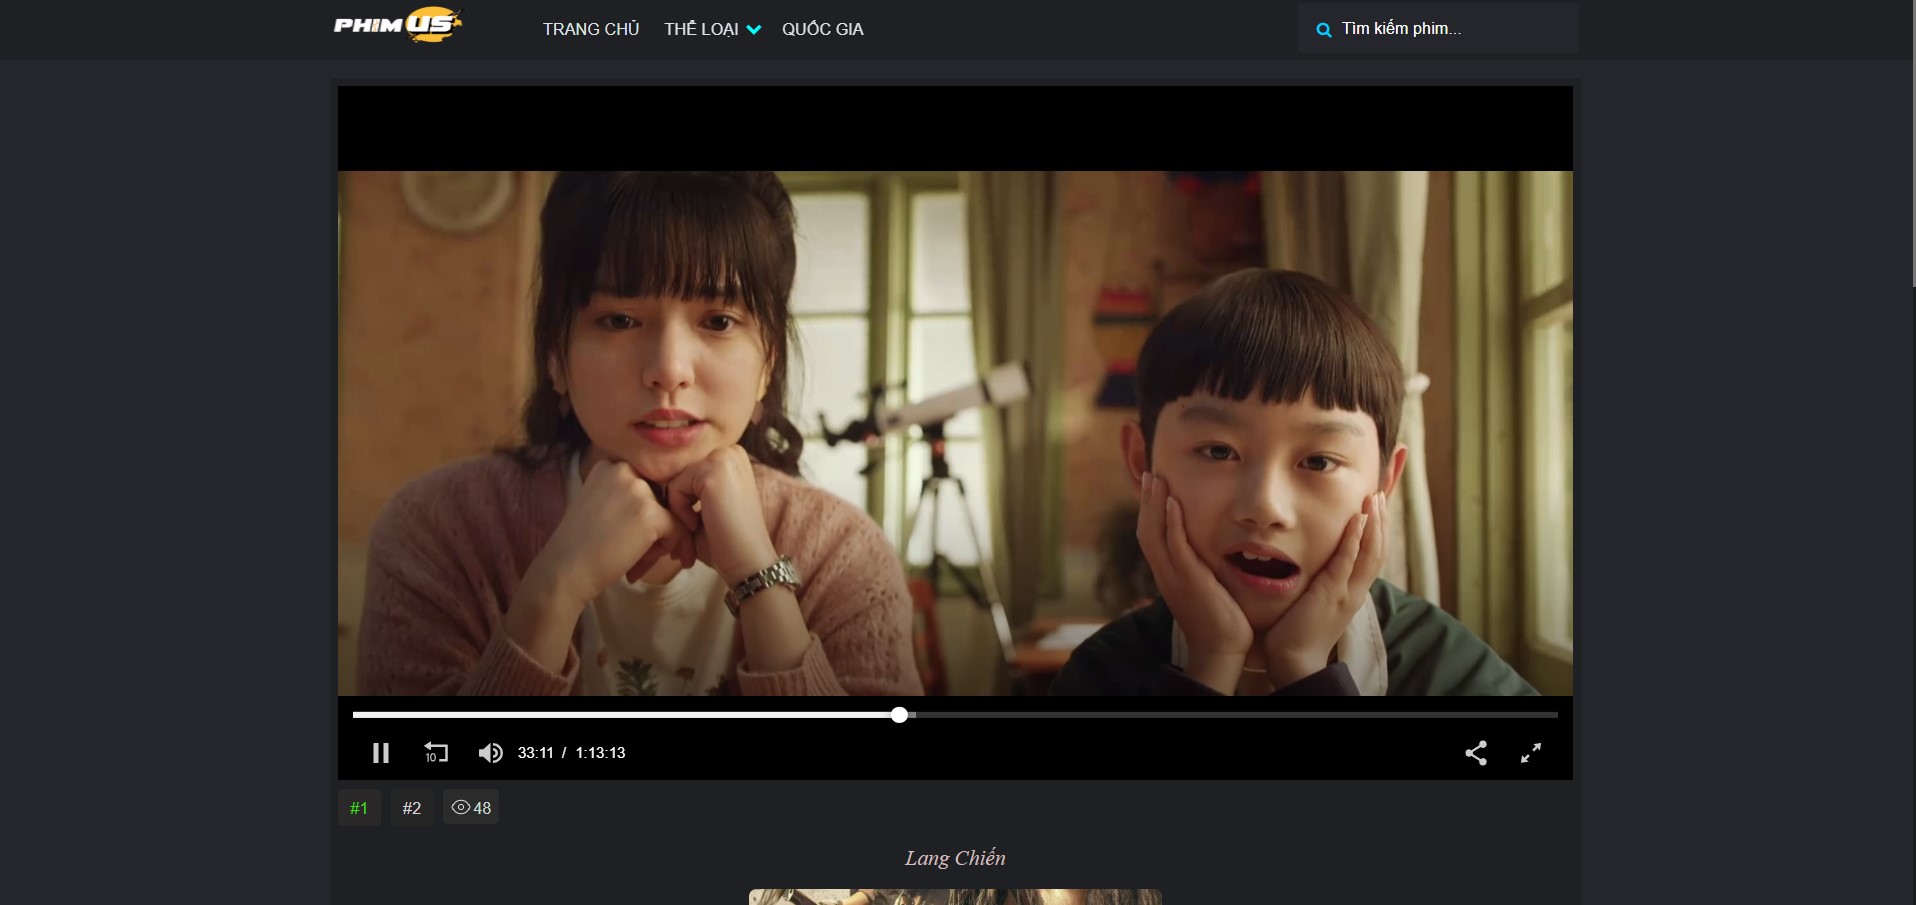
Task: Click the PhimUS logo
Action: [398, 26]
